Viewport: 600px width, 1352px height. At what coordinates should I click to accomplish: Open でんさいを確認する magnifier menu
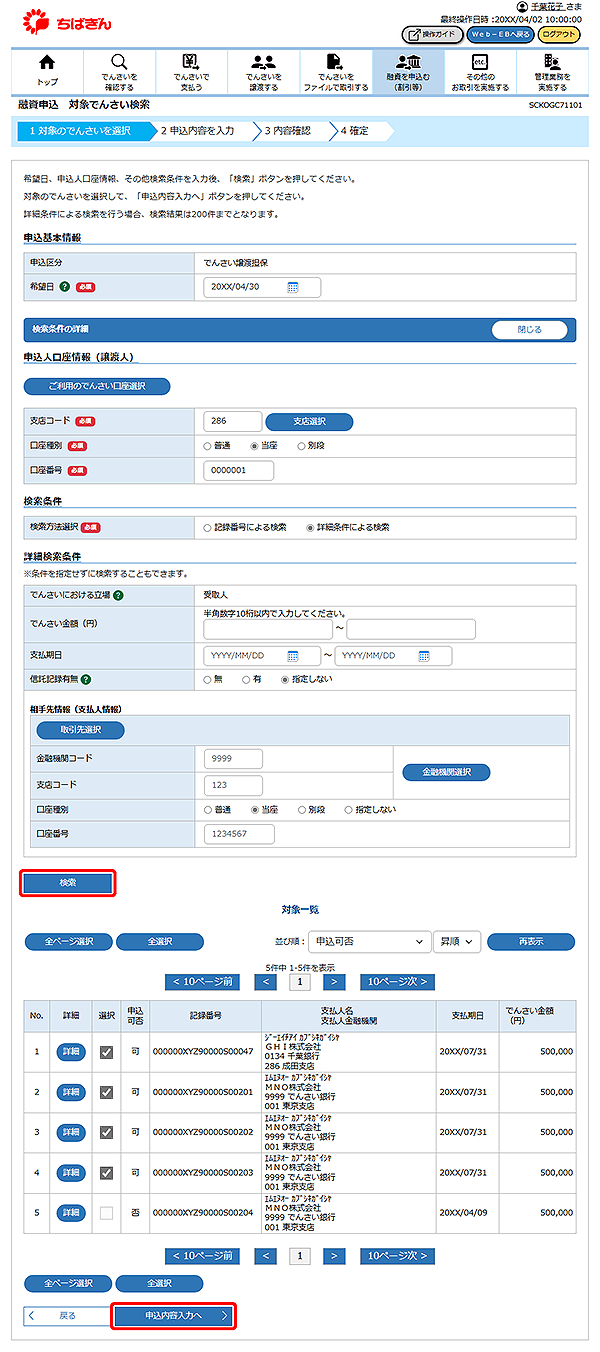(x=119, y=72)
